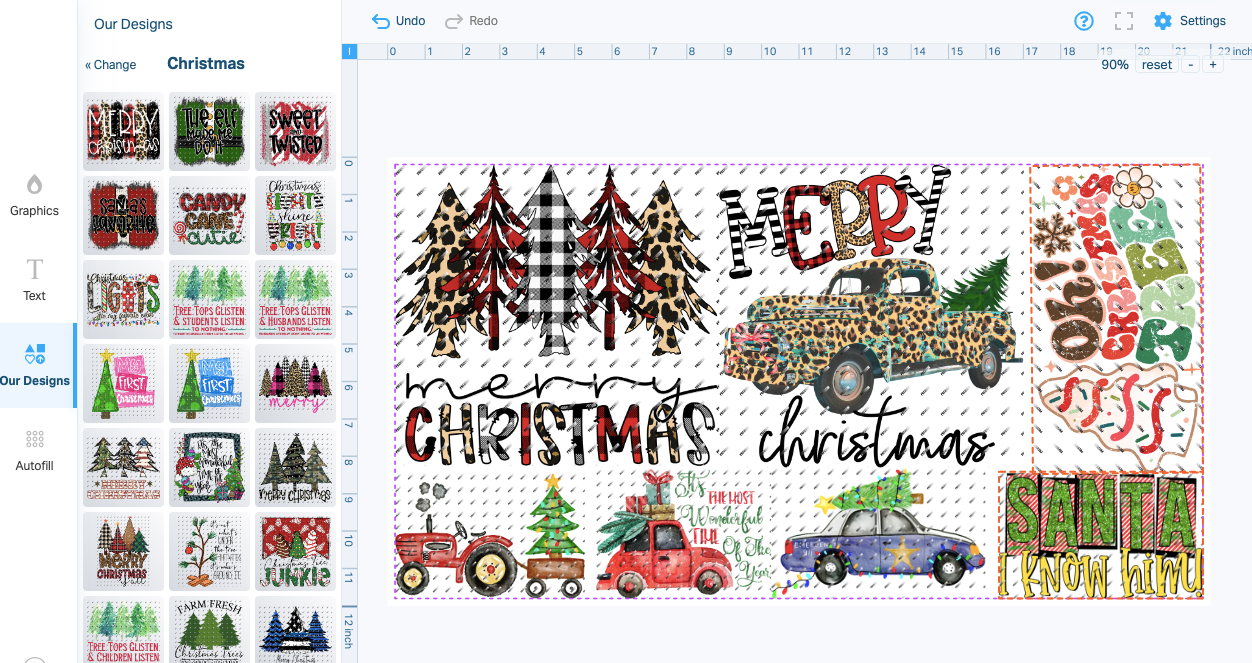
Task: Switch to Our Designs tab
Action: 35,365
